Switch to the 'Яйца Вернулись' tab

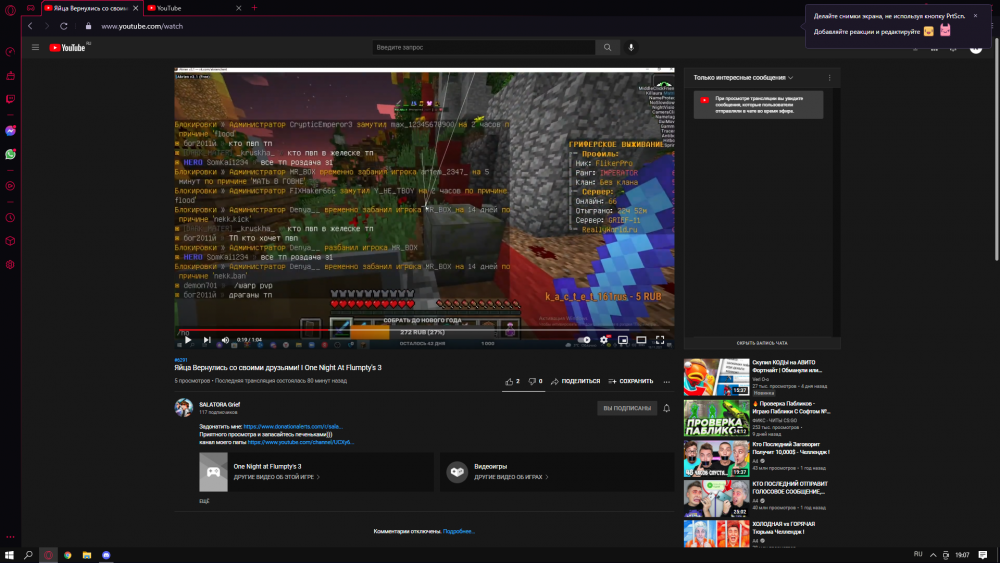click(91, 8)
